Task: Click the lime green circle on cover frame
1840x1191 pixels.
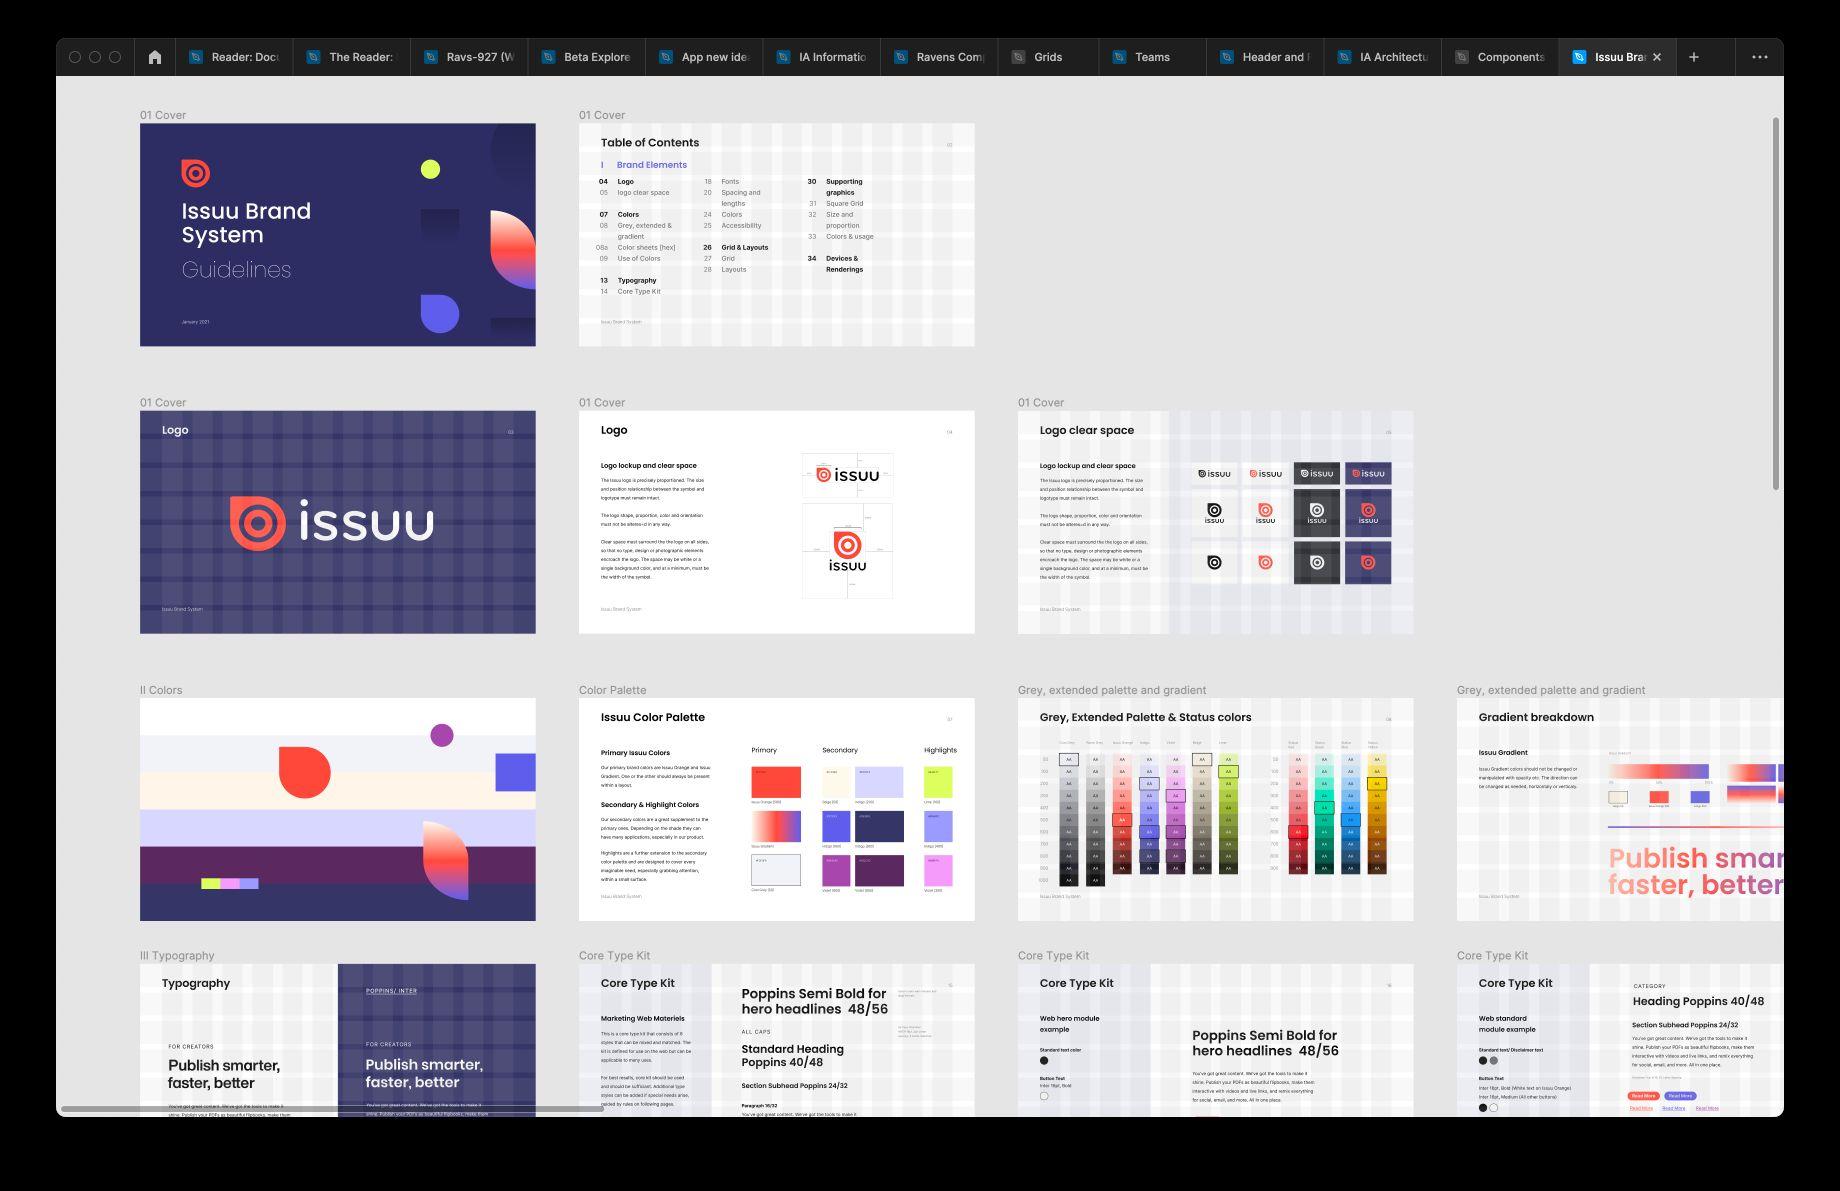Action: click(x=430, y=169)
